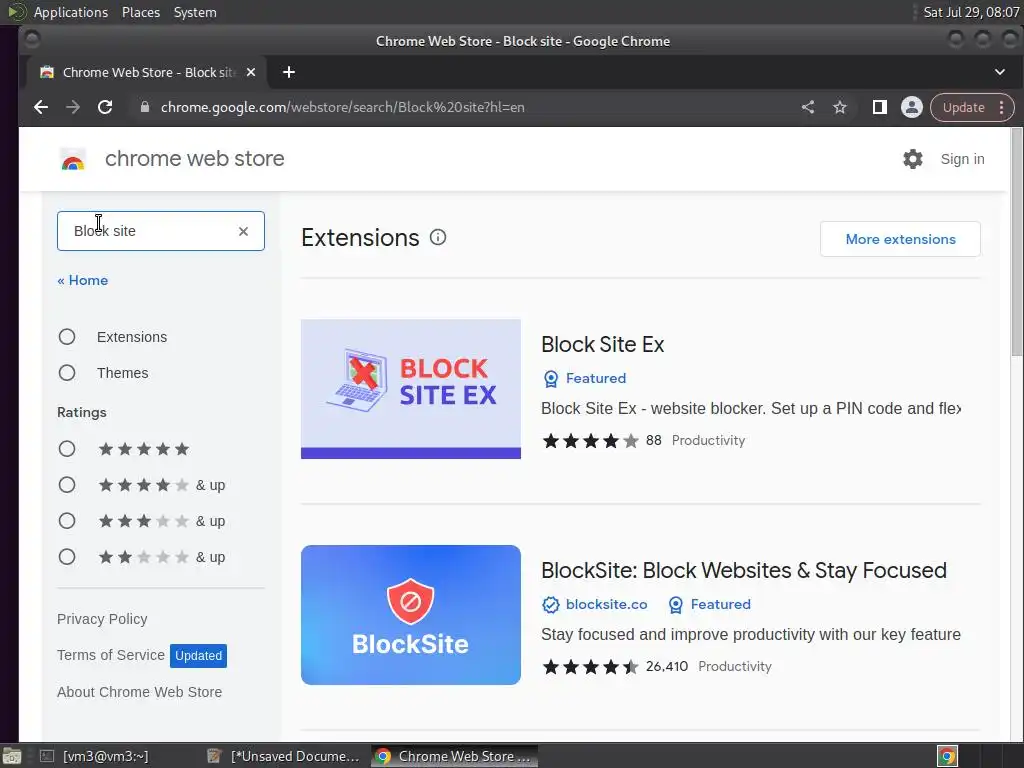Click BlockSite rating count 26,410

coord(666,667)
